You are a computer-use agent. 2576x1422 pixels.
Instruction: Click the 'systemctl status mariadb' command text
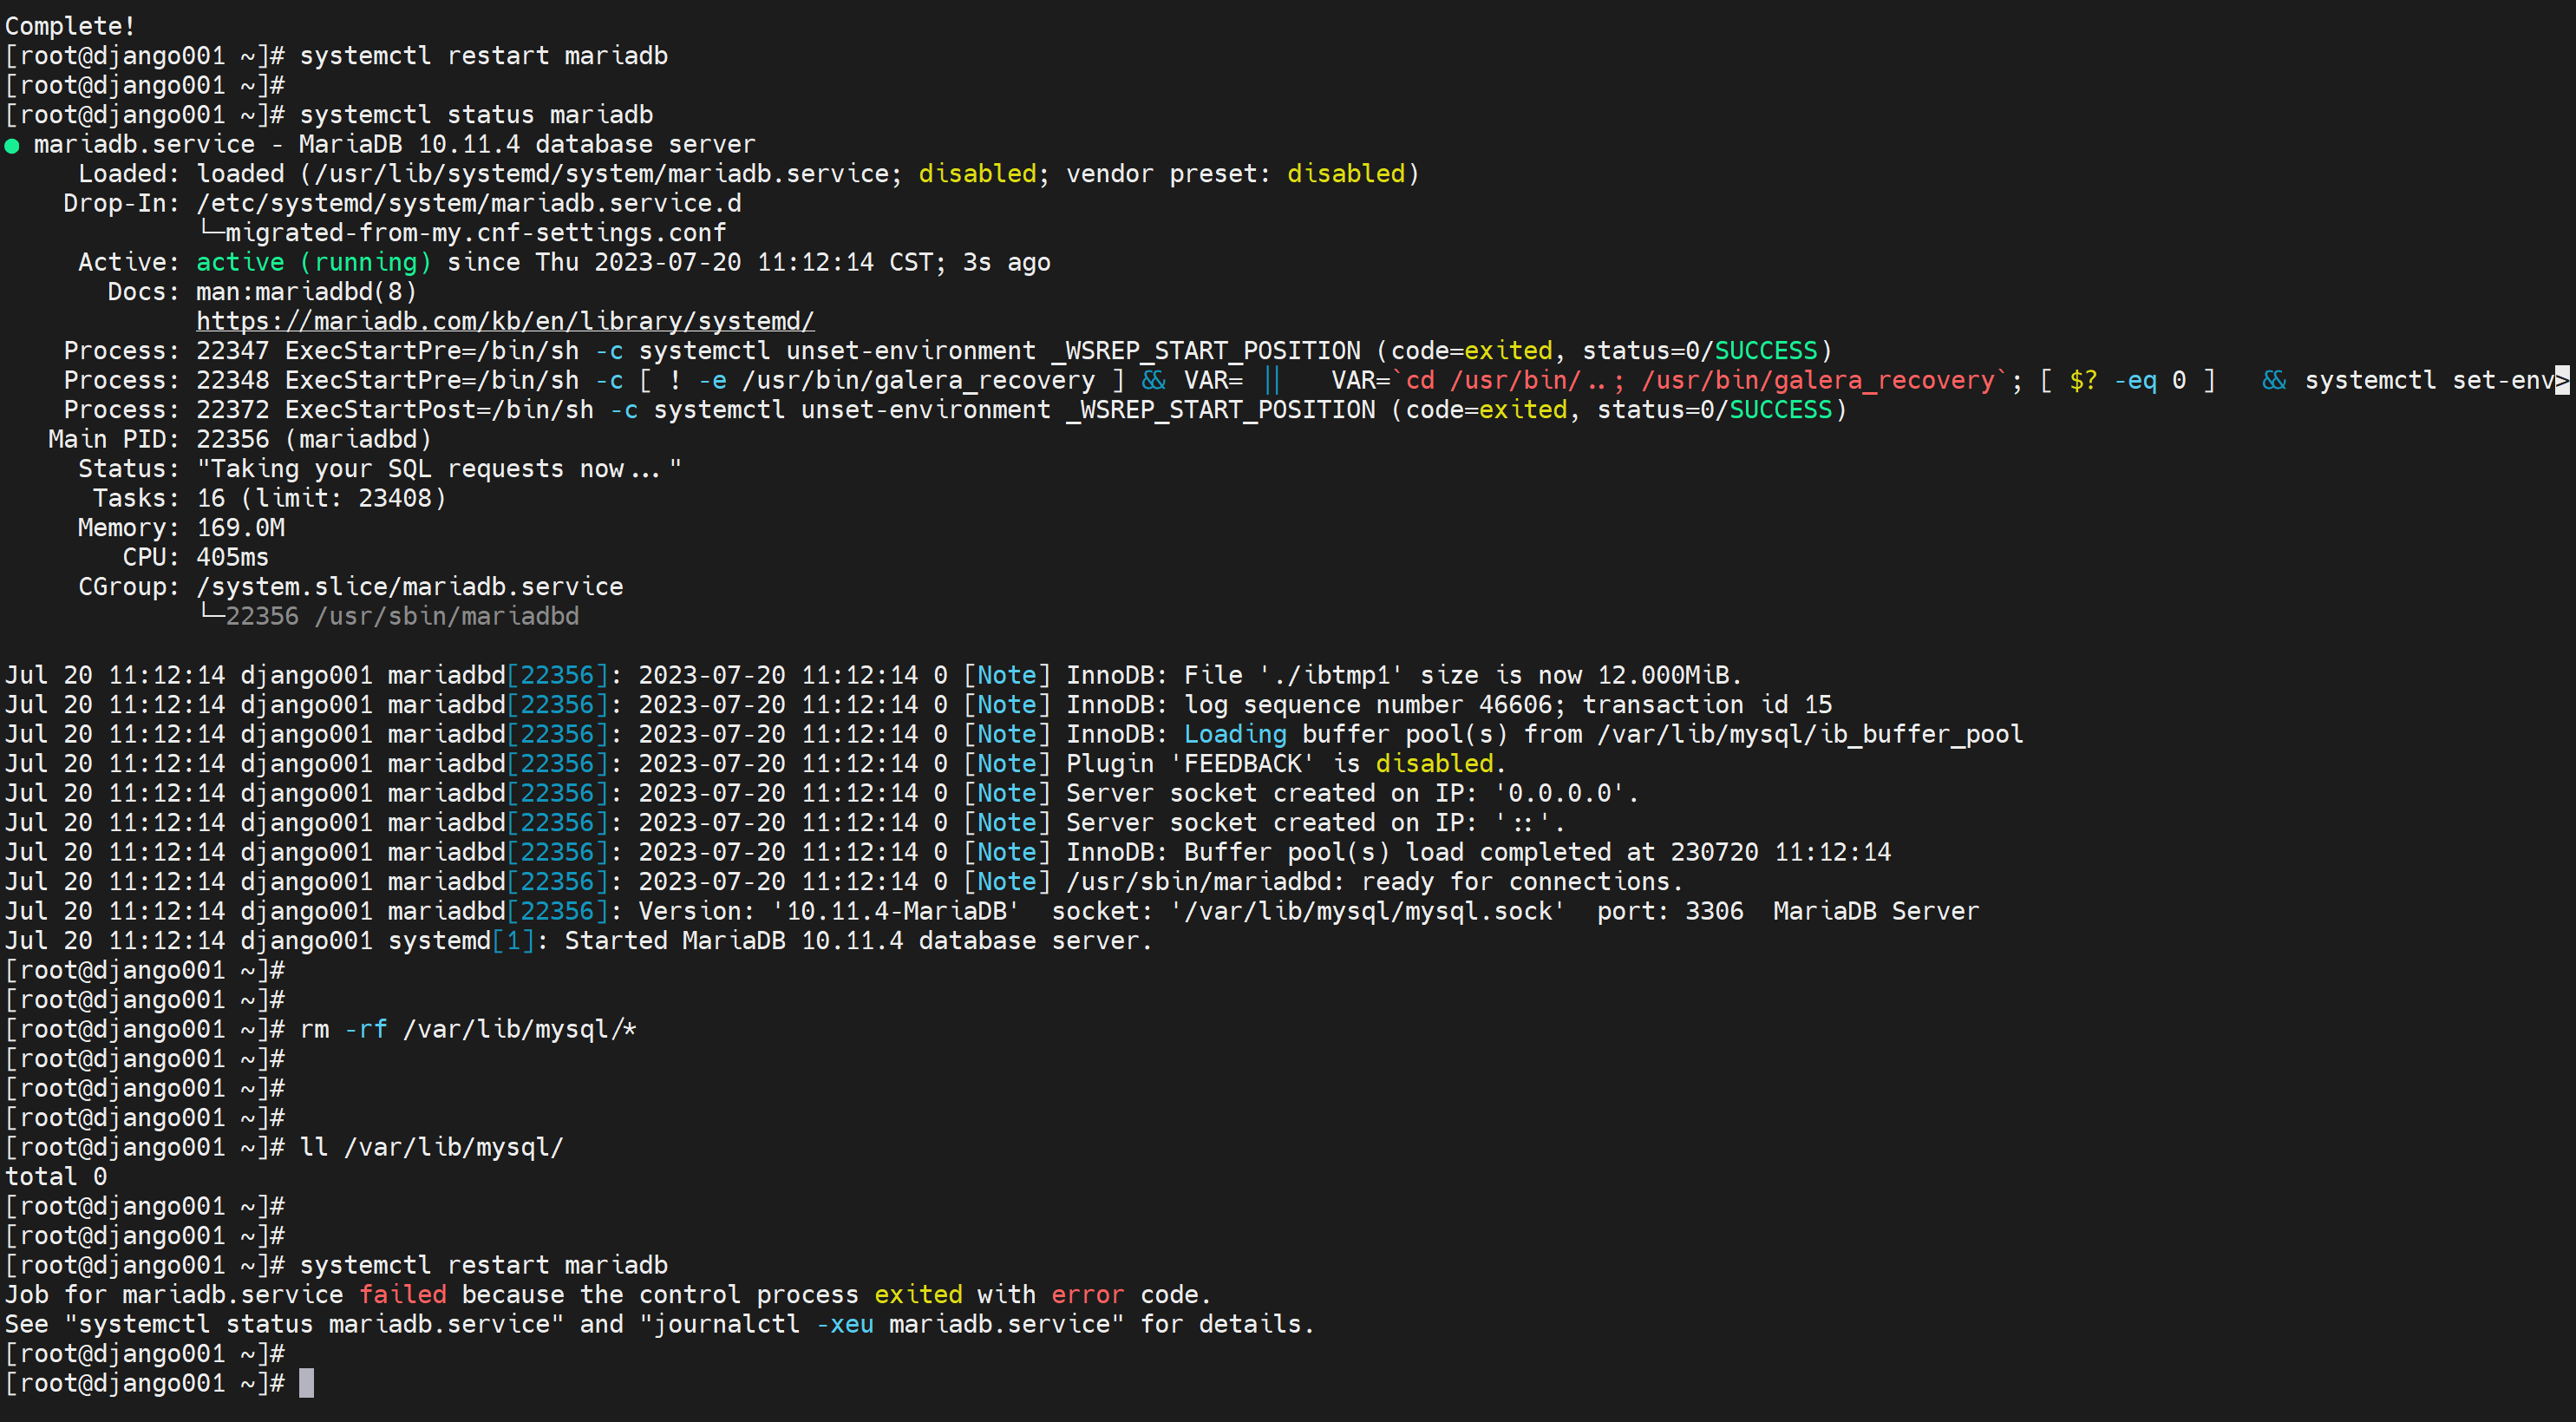(476, 115)
